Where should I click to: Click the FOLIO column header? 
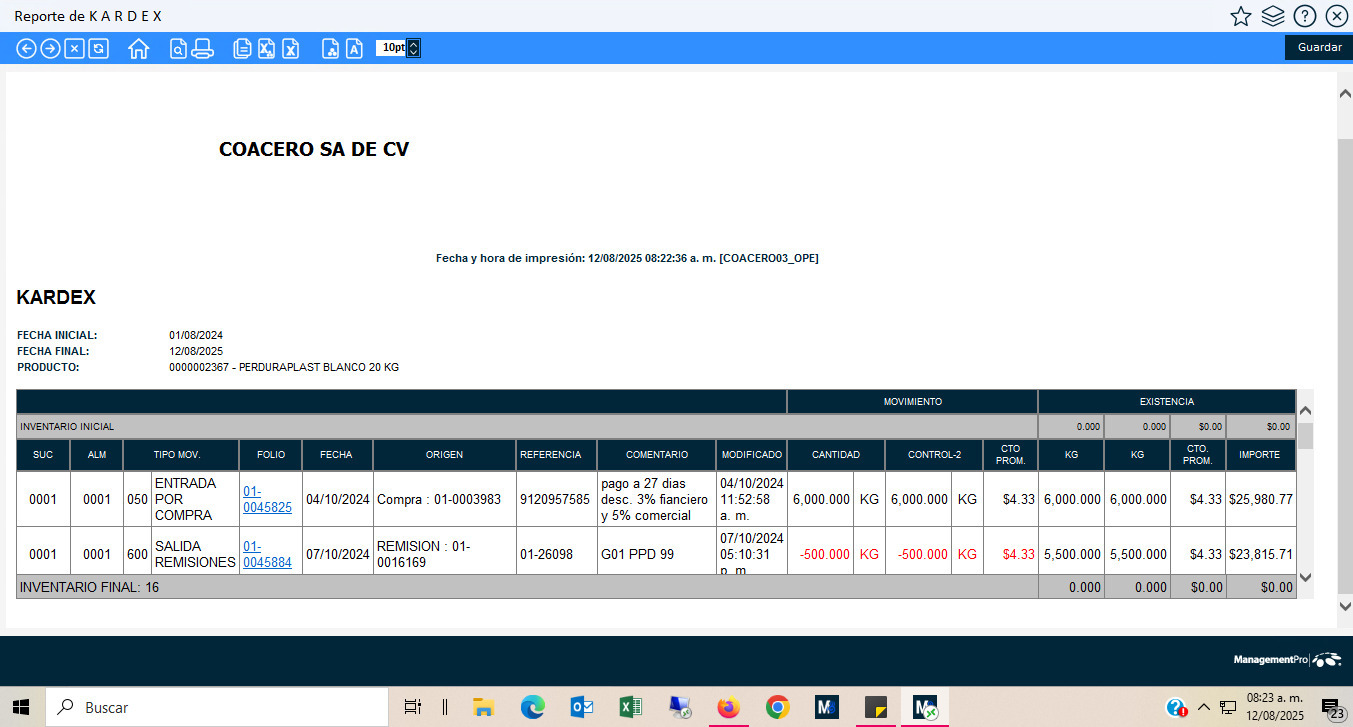click(270, 455)
